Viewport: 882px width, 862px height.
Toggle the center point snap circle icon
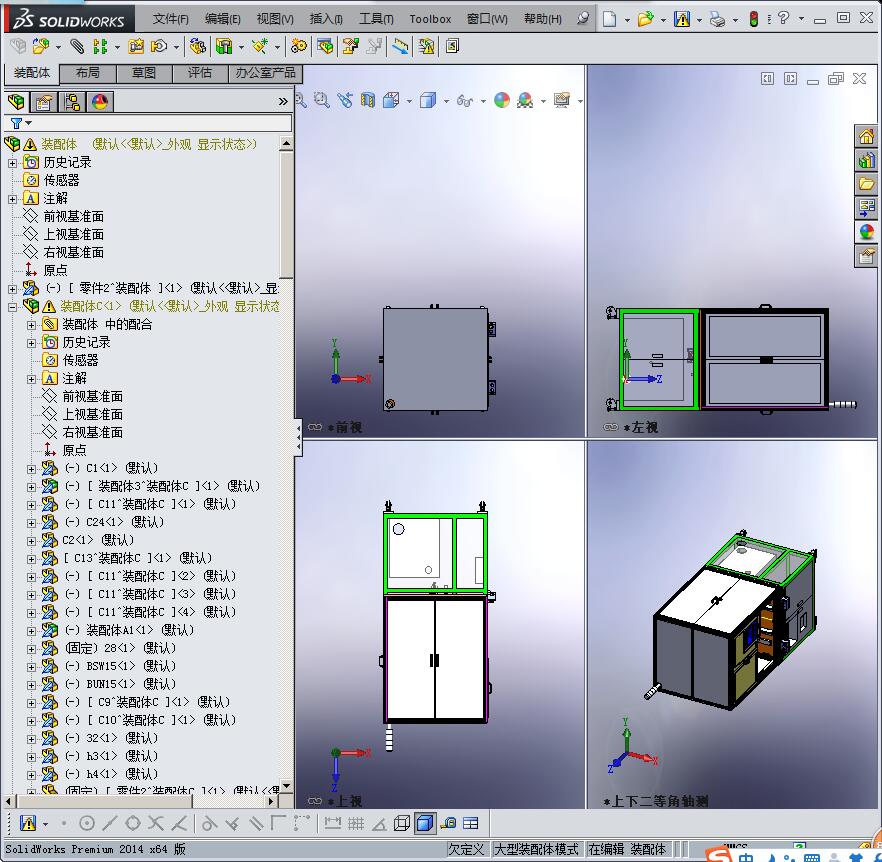point(87,824)
